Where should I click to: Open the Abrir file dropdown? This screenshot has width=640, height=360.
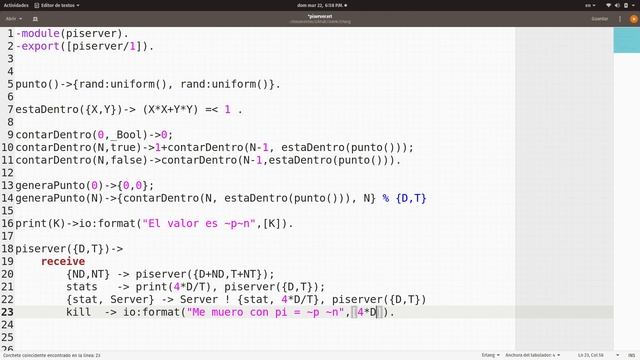click(14, 19)
